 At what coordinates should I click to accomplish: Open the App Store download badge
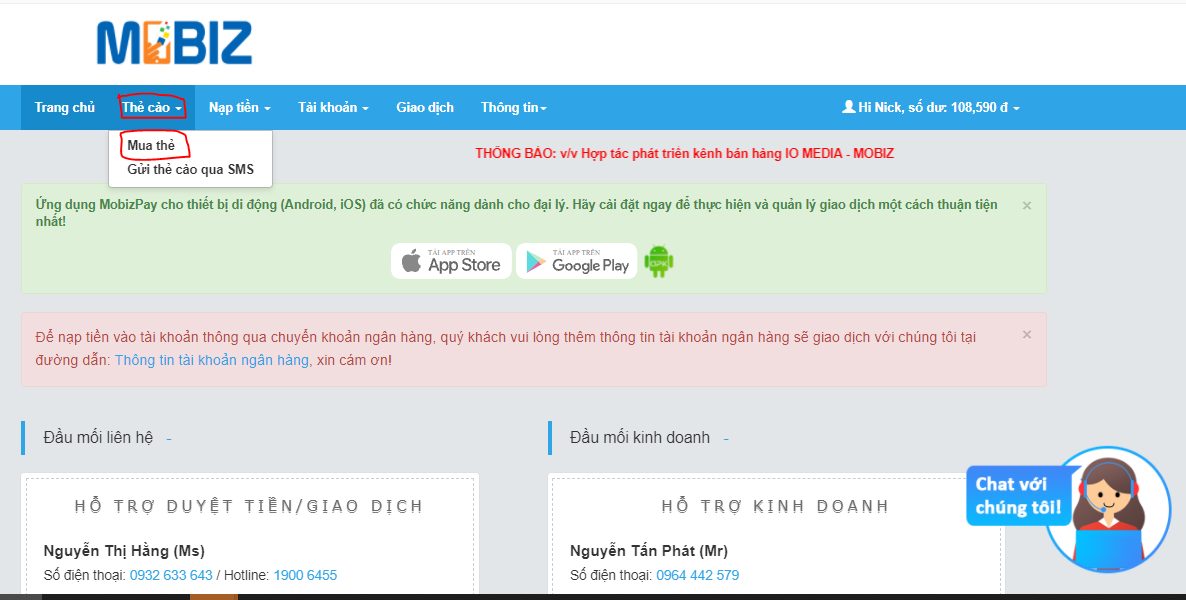[x=451, y=261]
